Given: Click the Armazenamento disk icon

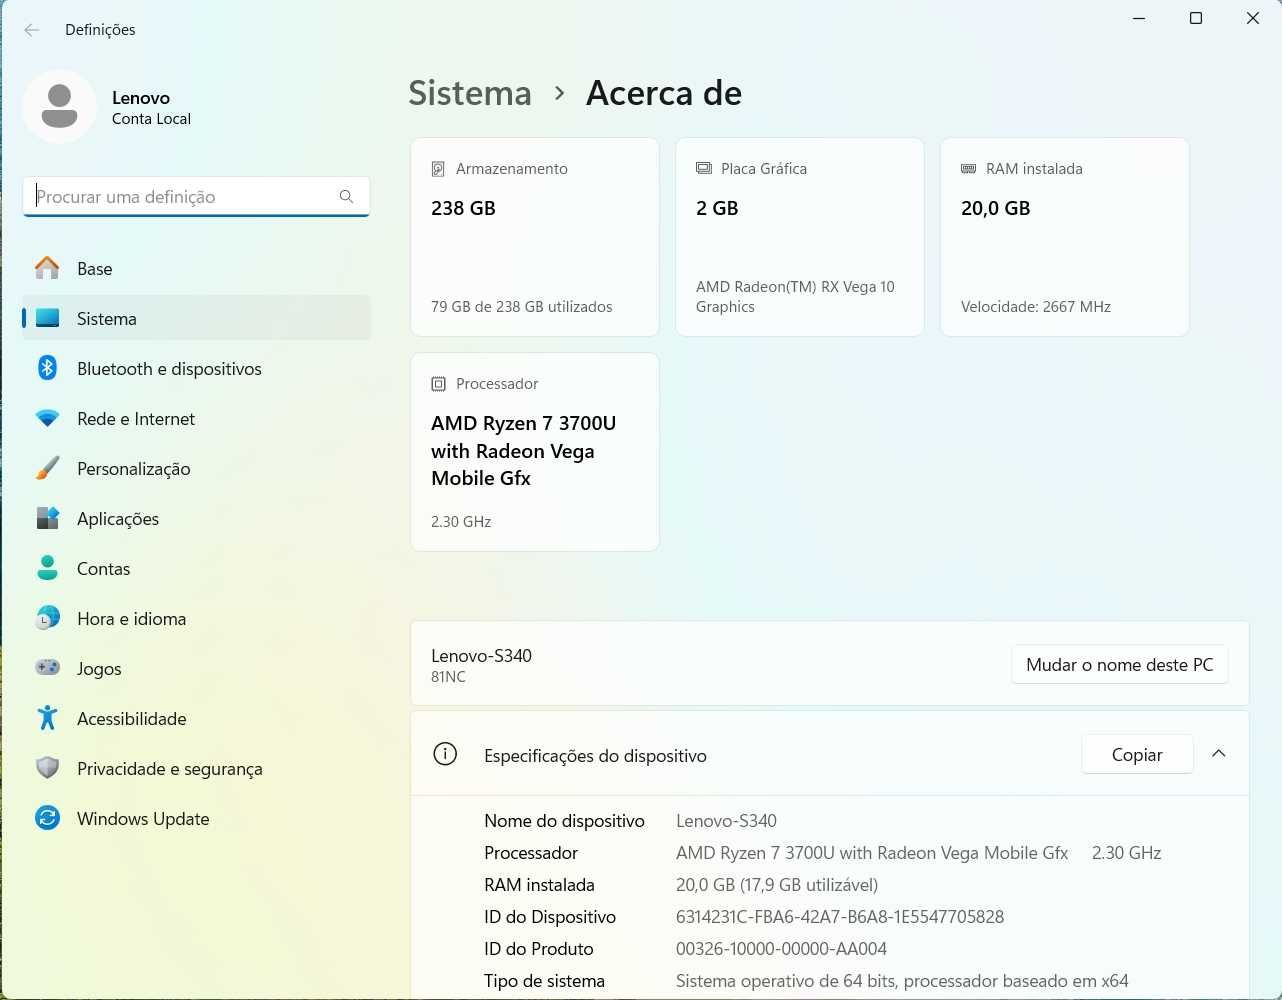Looking at the screenshot, I should tap(438, 169).
